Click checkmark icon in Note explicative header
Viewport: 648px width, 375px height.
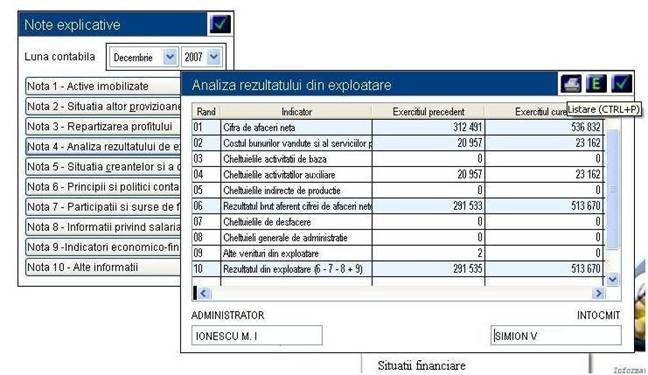point(220,24)
